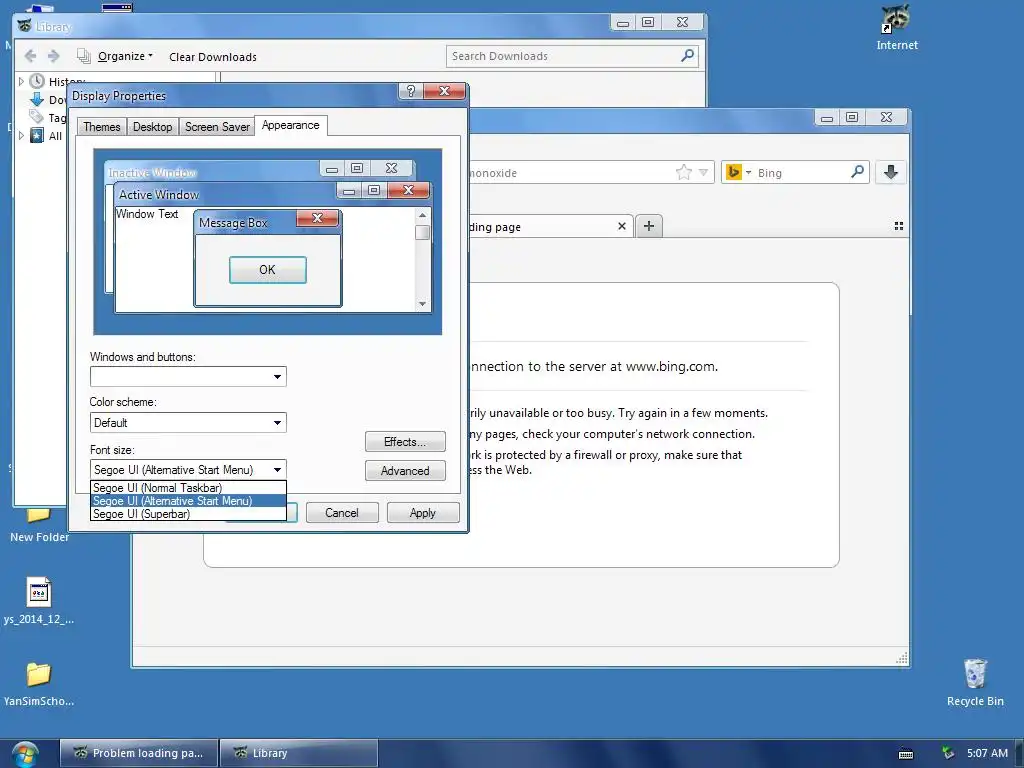Click the magnifier icon in Search Downloads

[x=687, y=56]
